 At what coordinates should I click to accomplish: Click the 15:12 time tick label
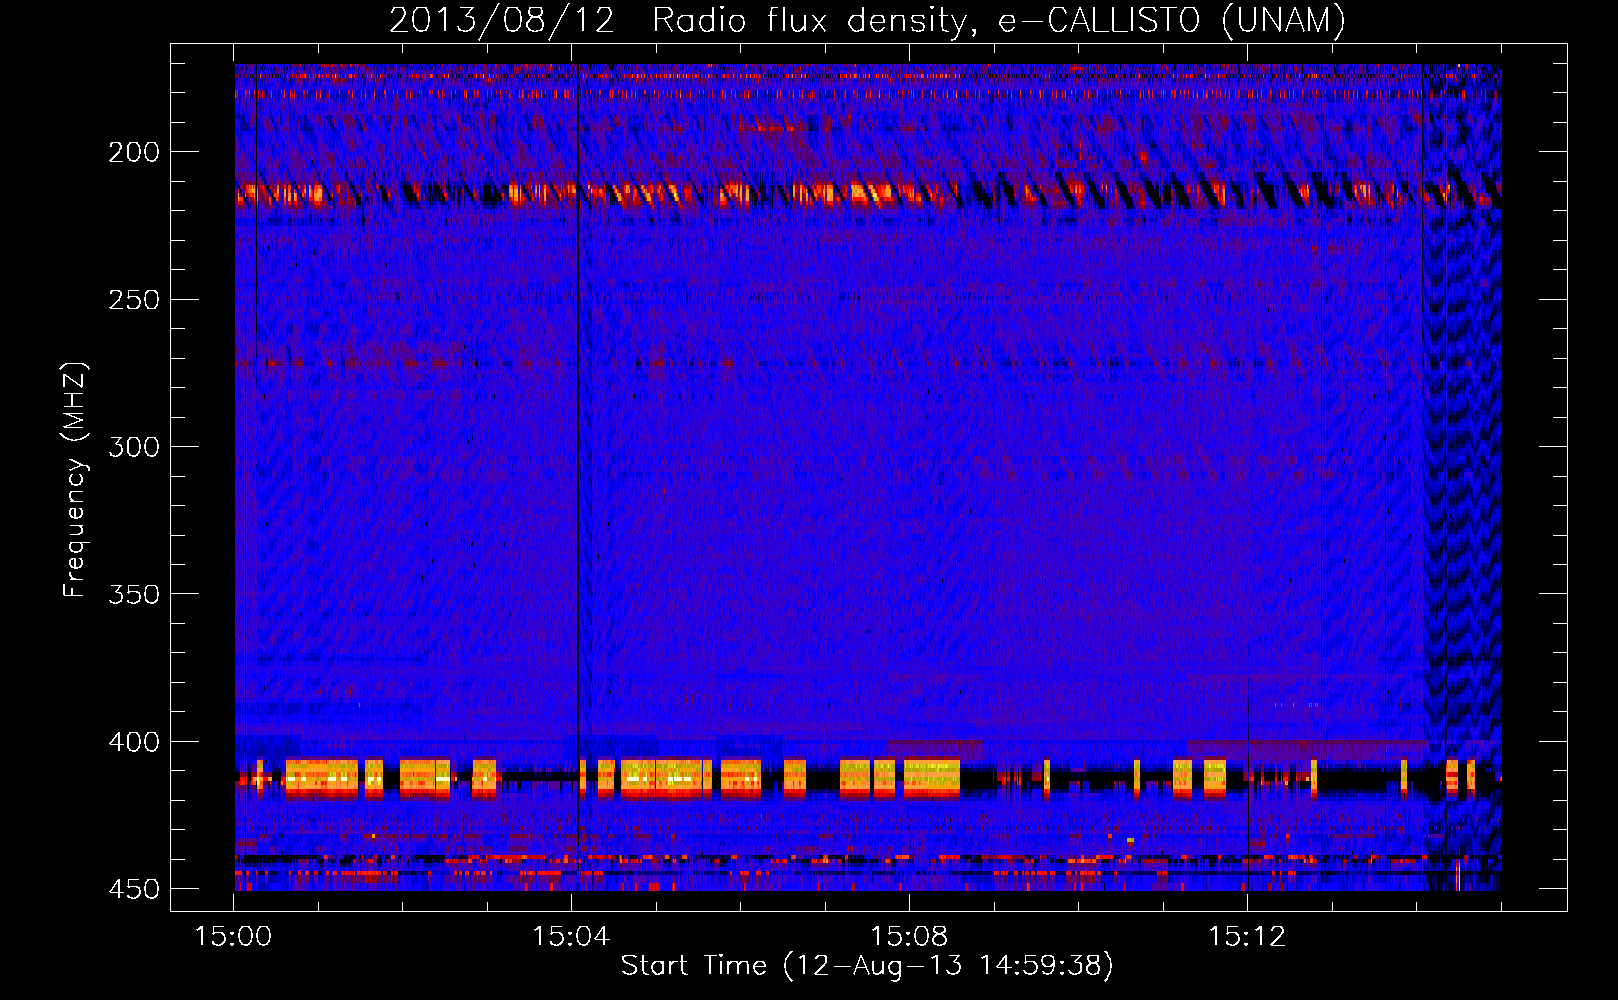click(x=1247, y=937)
